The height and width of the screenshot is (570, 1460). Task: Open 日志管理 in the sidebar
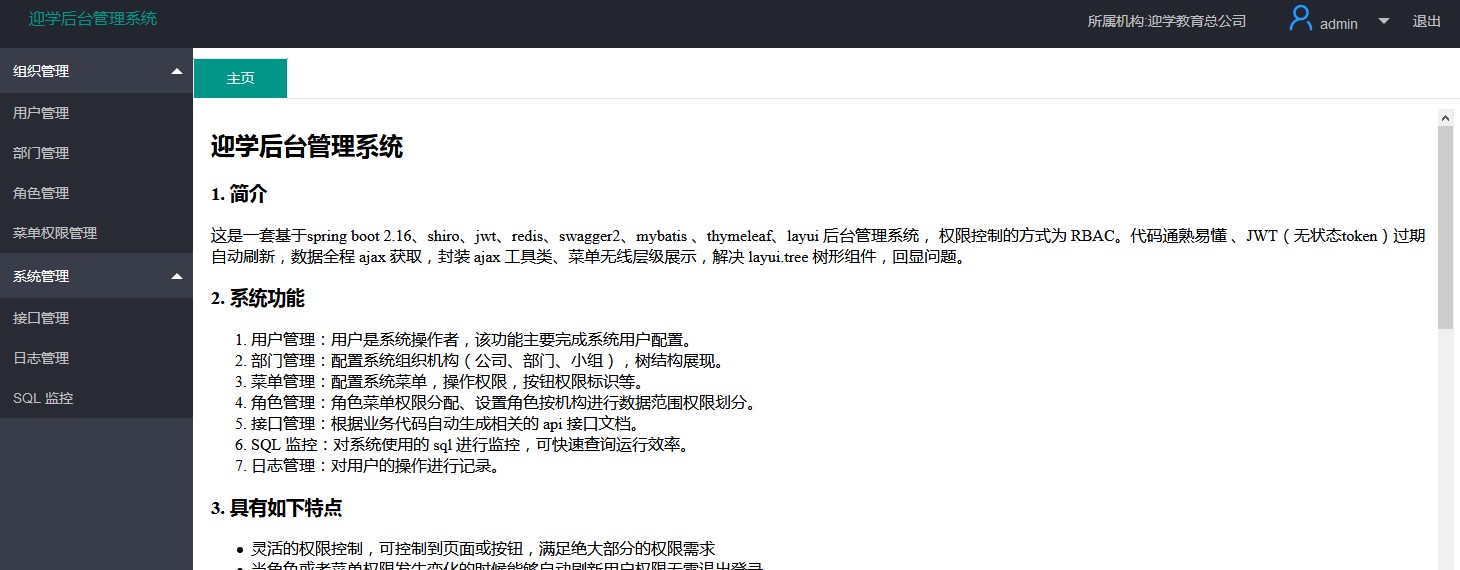tap(96, 358)
